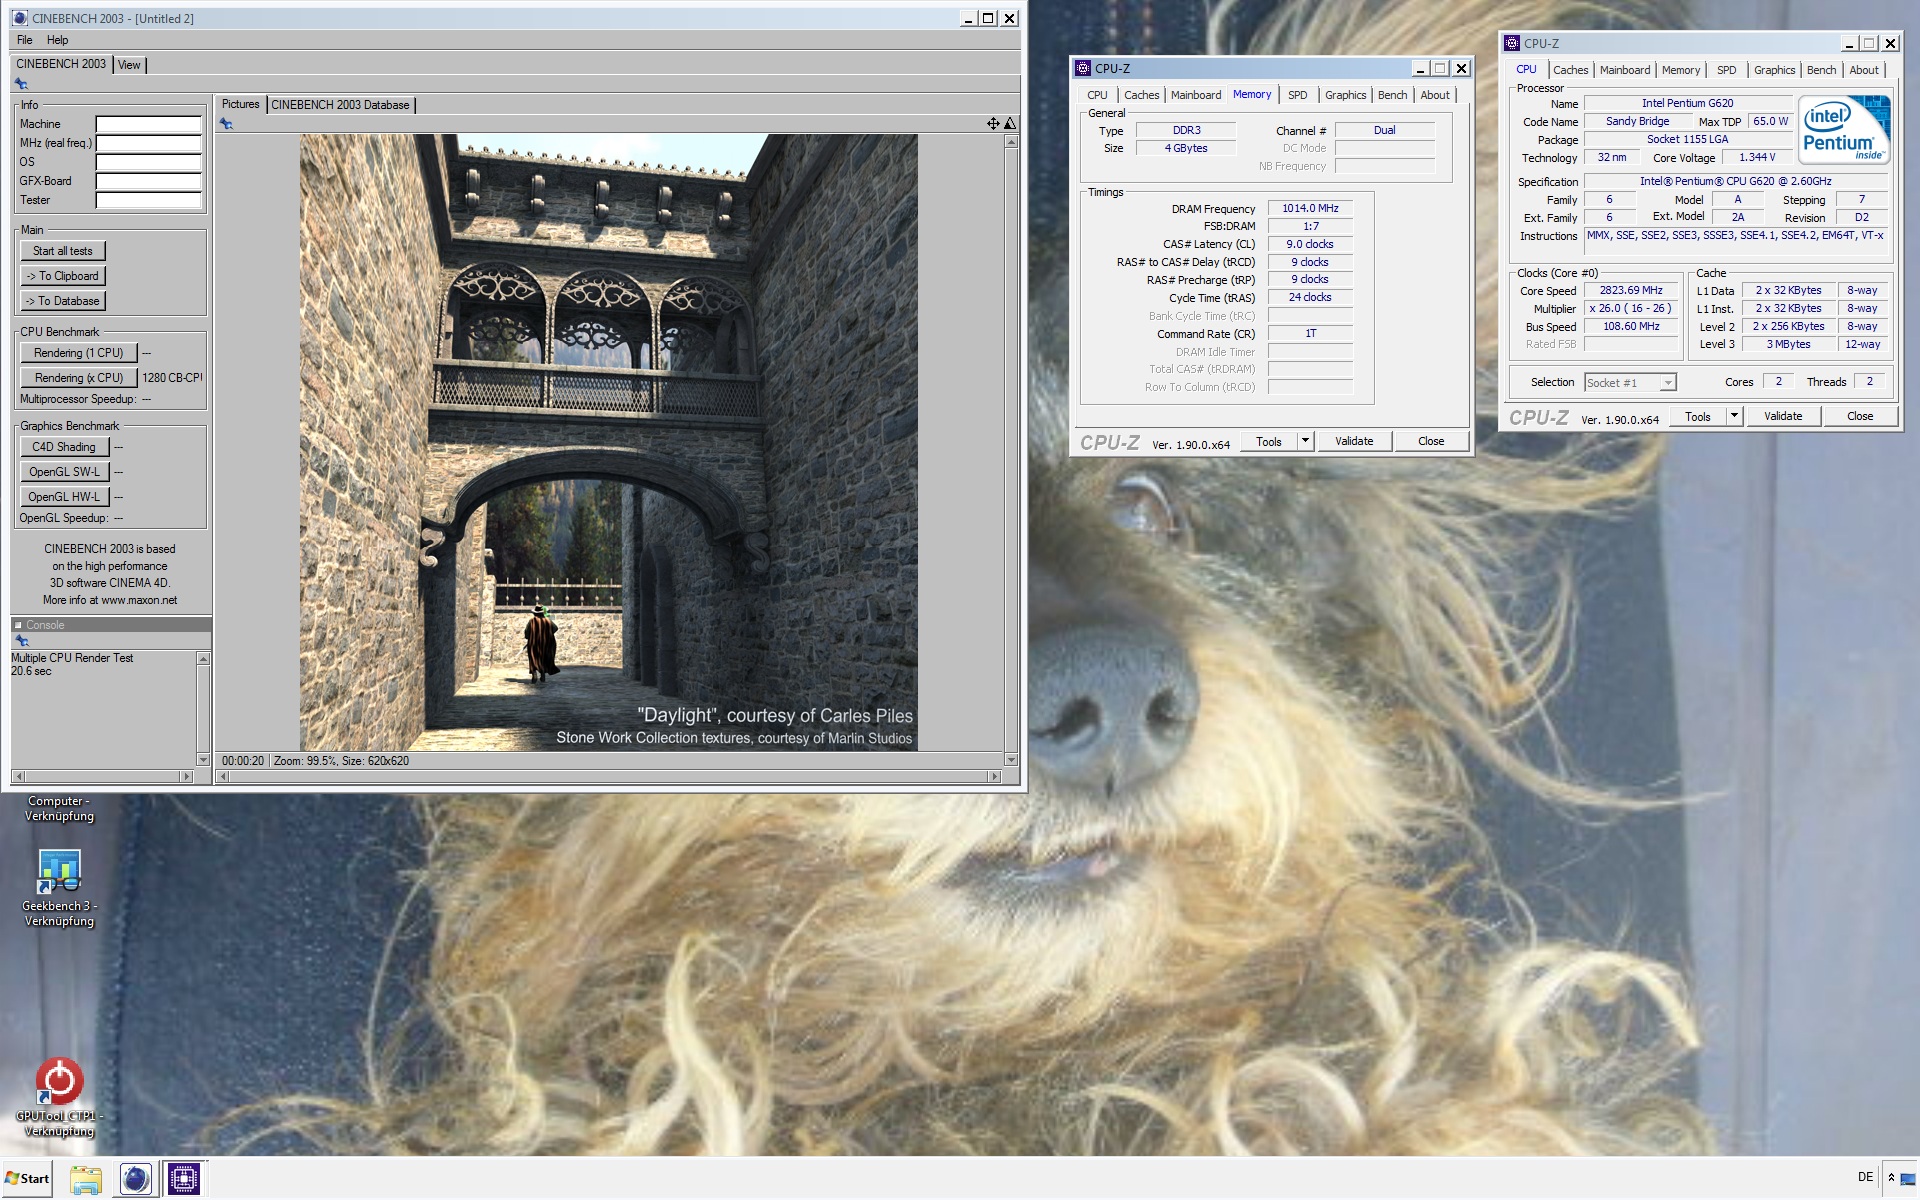Click the GFX-Board input field
The height and width of the screenshot is (1200, 1920).
[x=148, y=181]
